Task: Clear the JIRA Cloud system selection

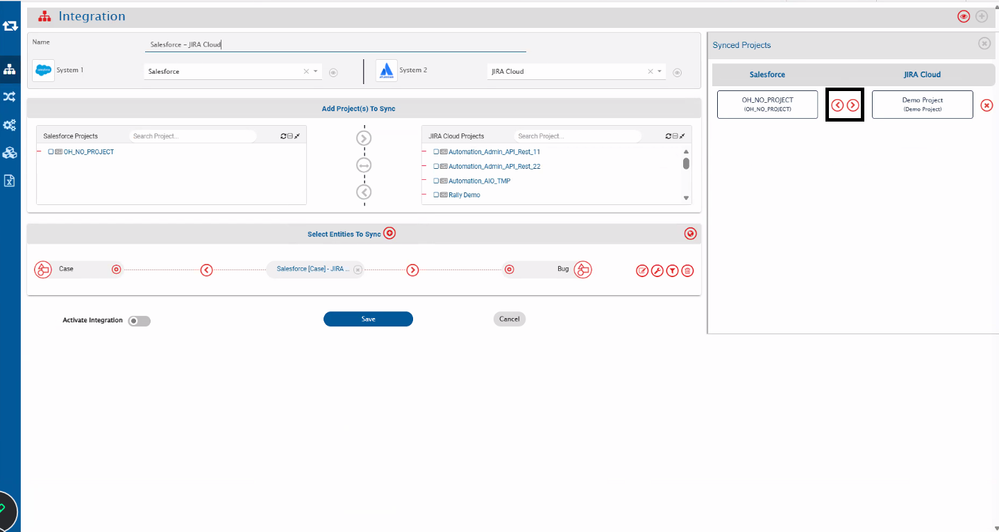Action: pyautogui.click(x=650, y=71)
